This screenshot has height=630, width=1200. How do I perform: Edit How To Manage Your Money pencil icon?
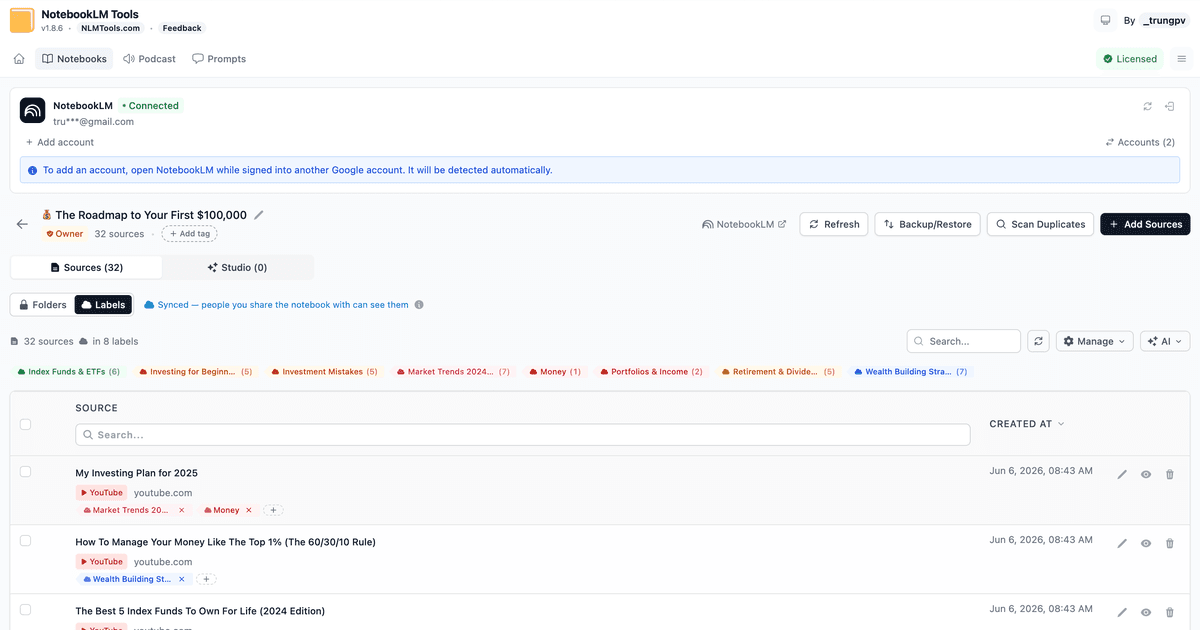1122,544
